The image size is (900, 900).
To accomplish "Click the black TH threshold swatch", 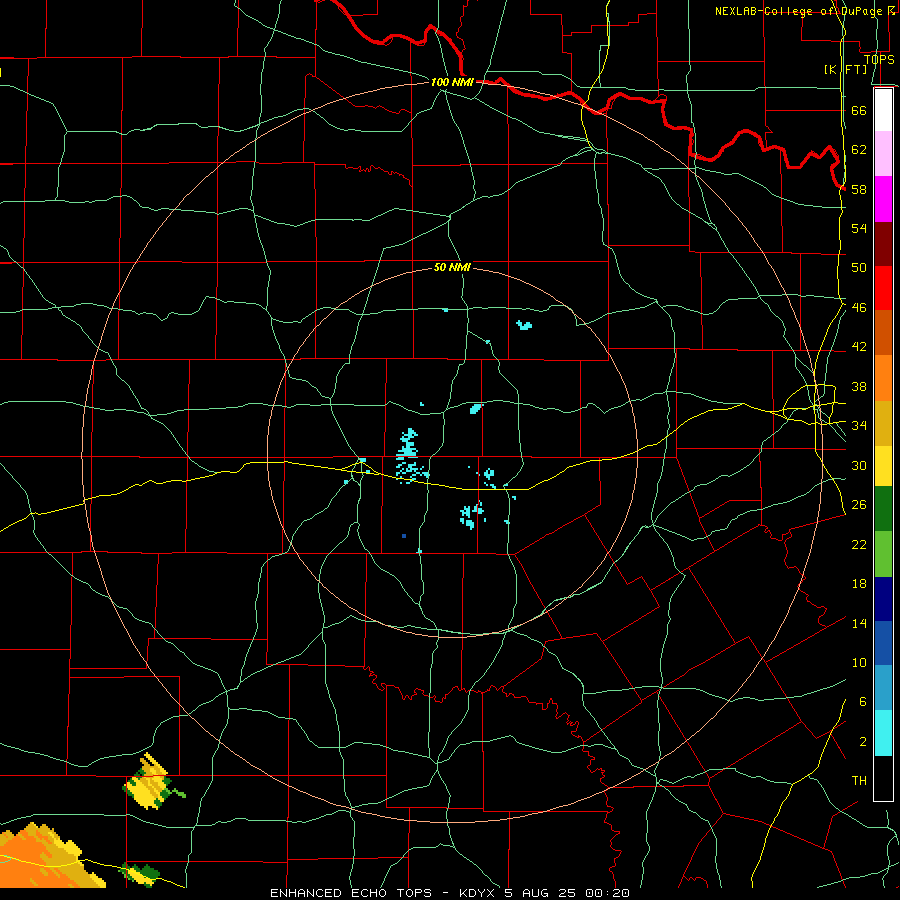I will [x=883, y=778].
